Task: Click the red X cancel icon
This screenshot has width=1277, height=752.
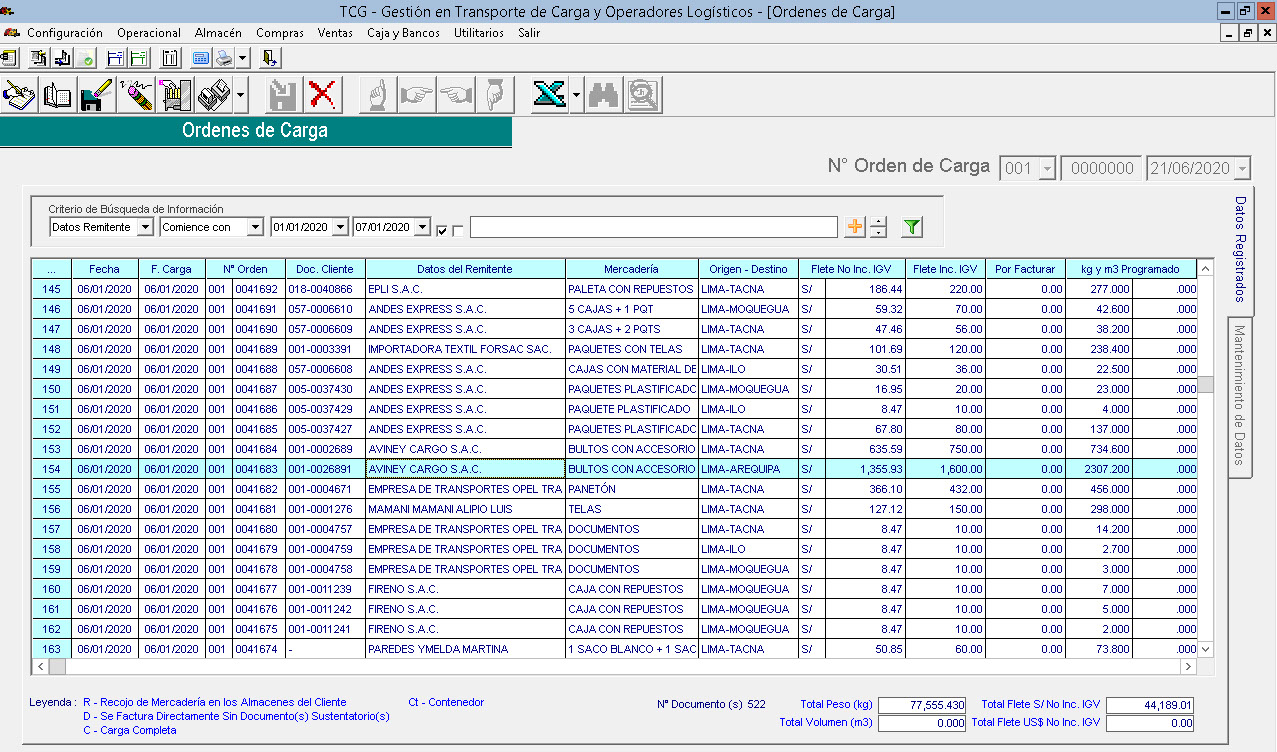Action: 322,96
